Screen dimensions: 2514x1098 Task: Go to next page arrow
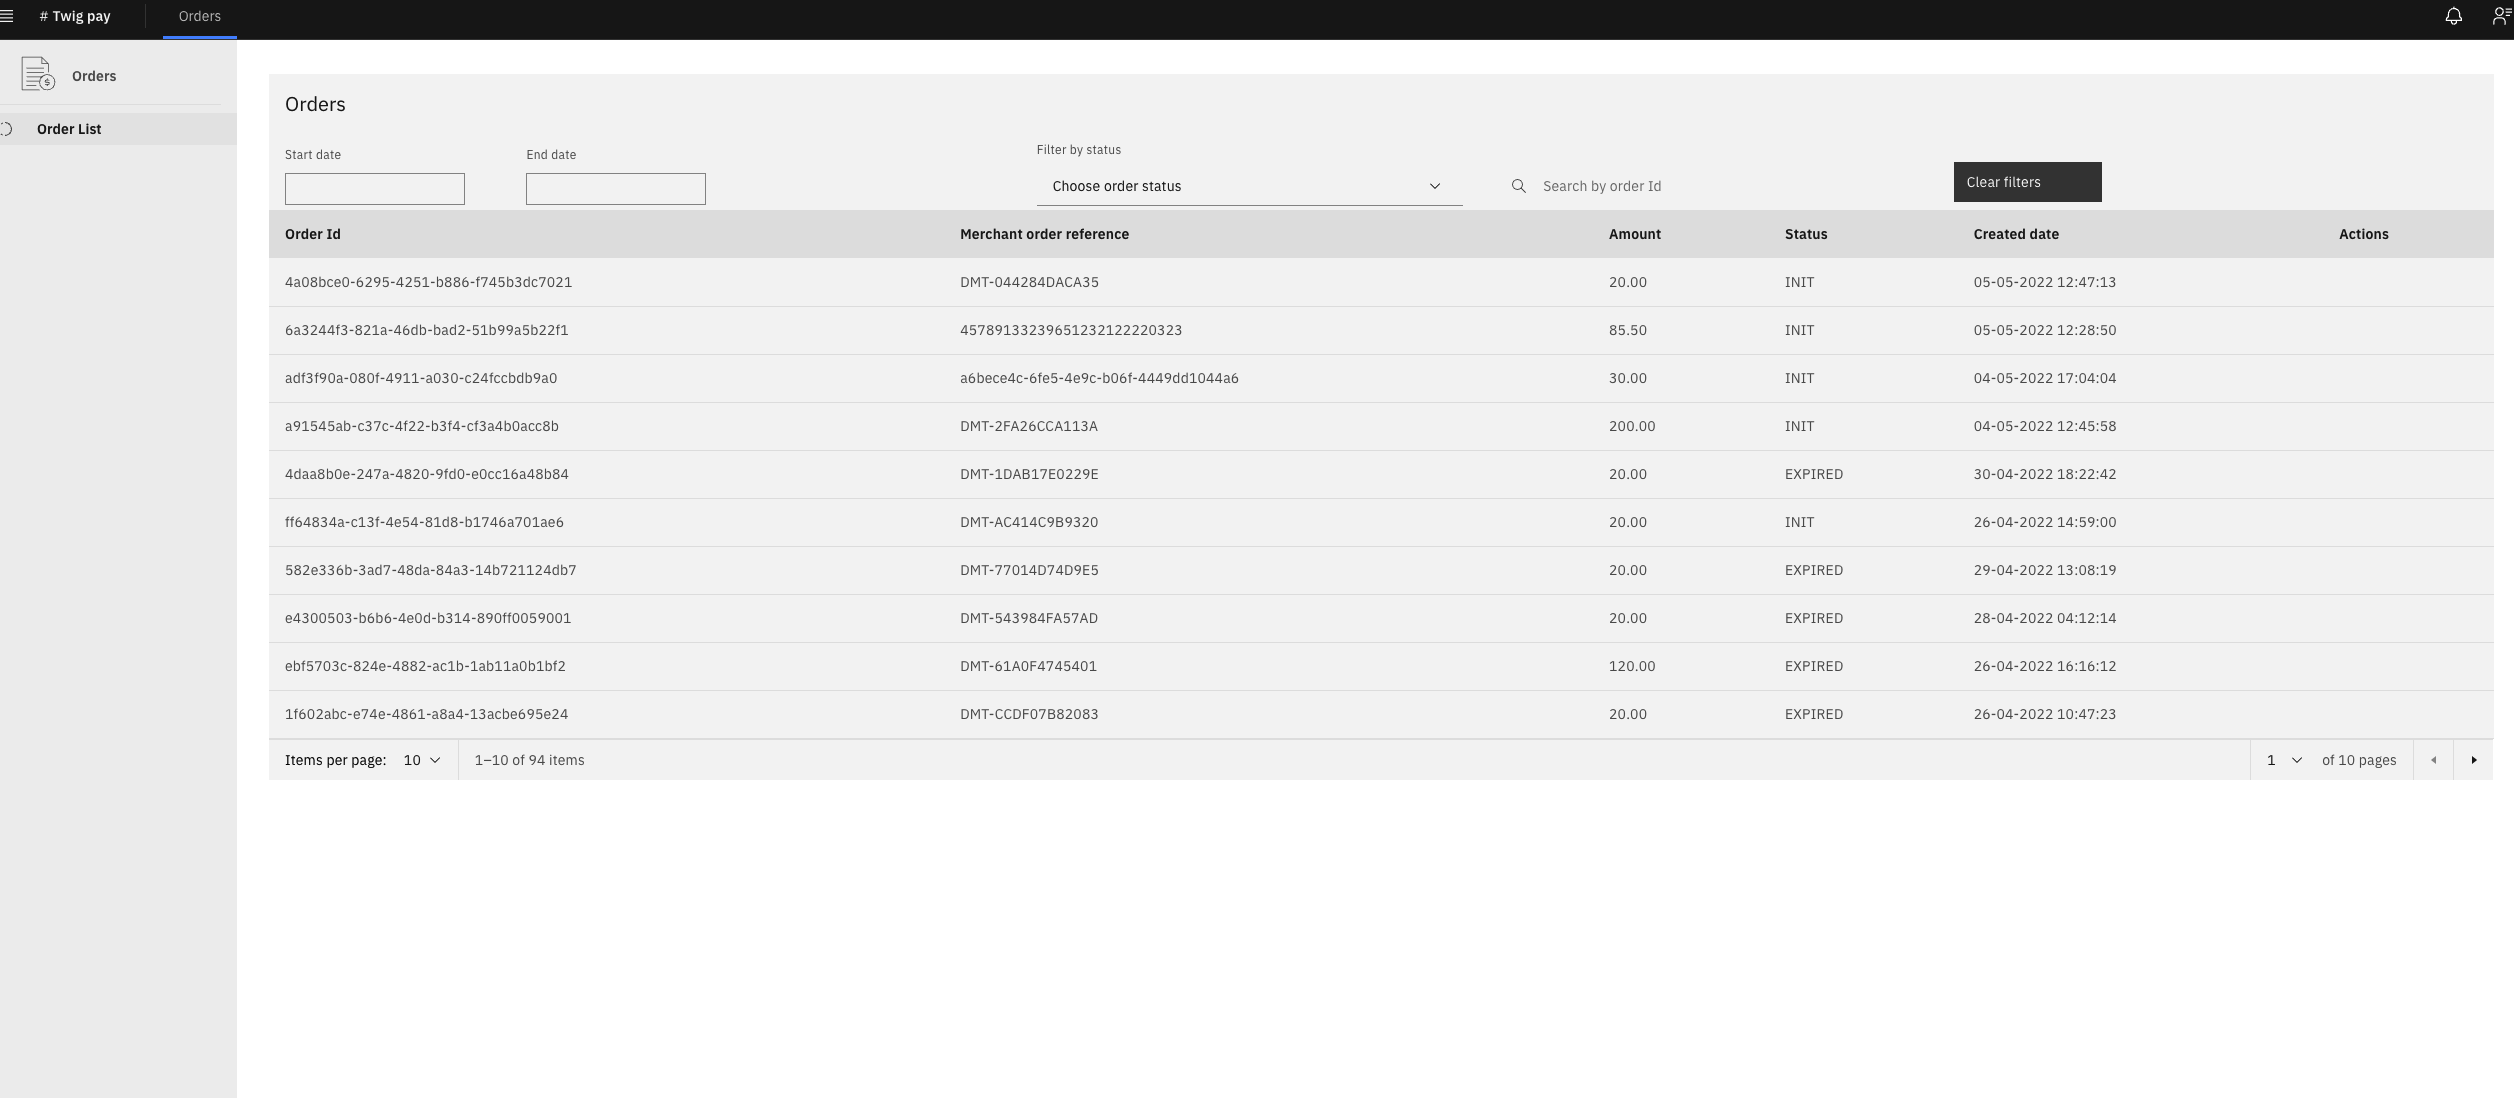pos(2473,760)
